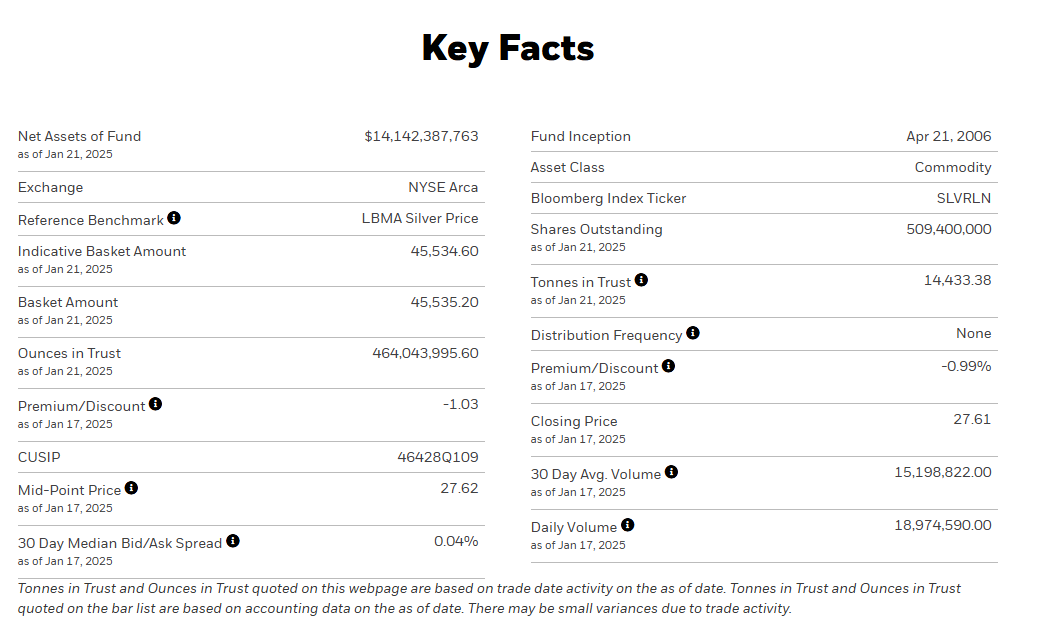
Task: Click the Distribution Frequency info icon
Action: click(693, 333)
